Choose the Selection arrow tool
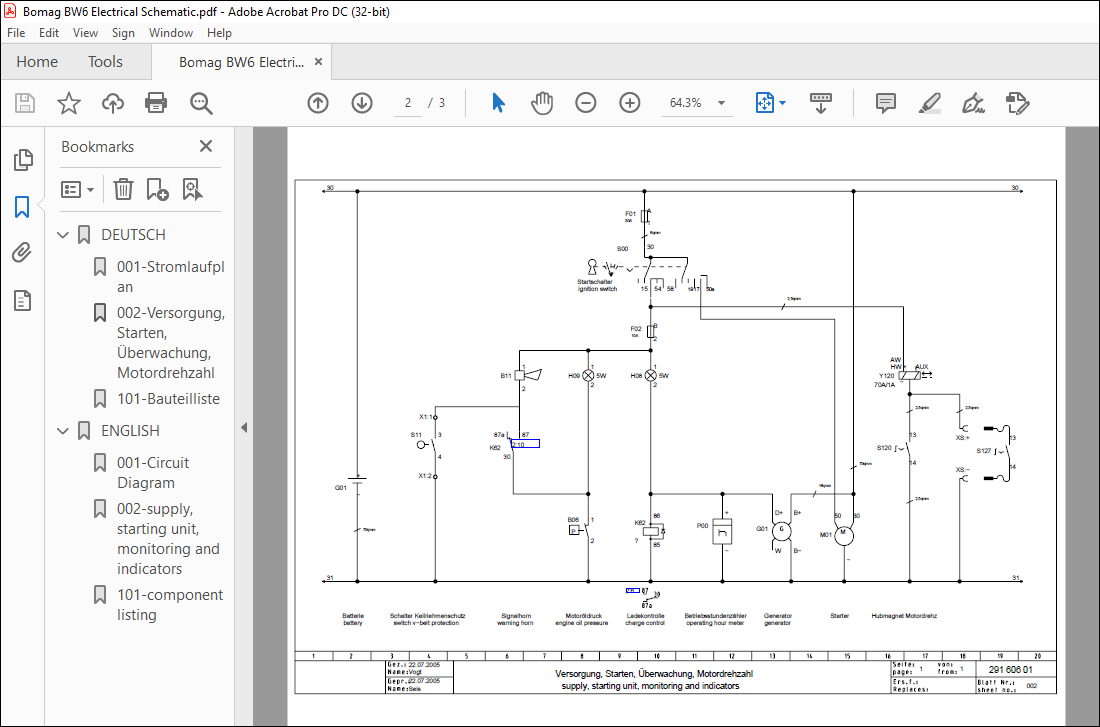The height and width of the screenshot is (727, 1100). (499, 103)
